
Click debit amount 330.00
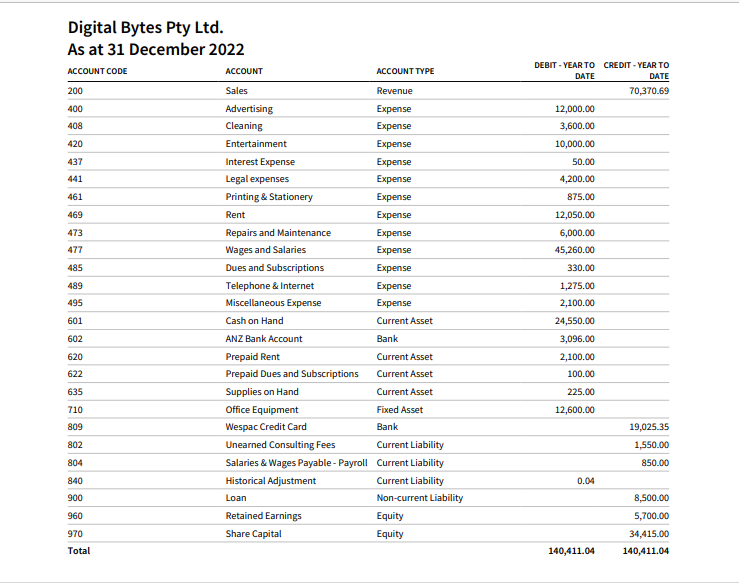tap(581, 268)
